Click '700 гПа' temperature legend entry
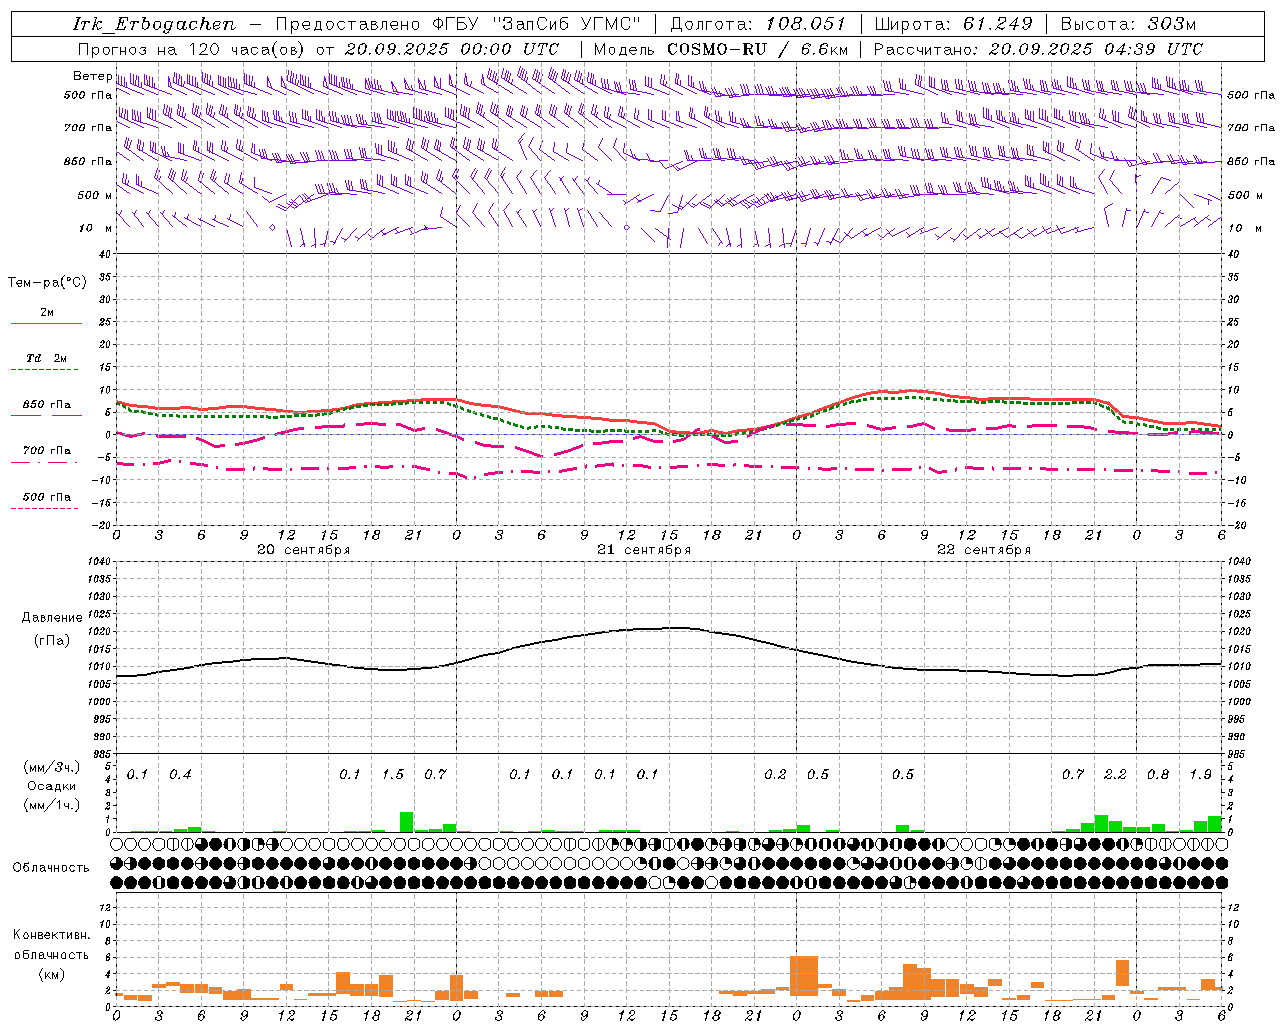Screen dimensions: 1280x1024 coord(46,450)
